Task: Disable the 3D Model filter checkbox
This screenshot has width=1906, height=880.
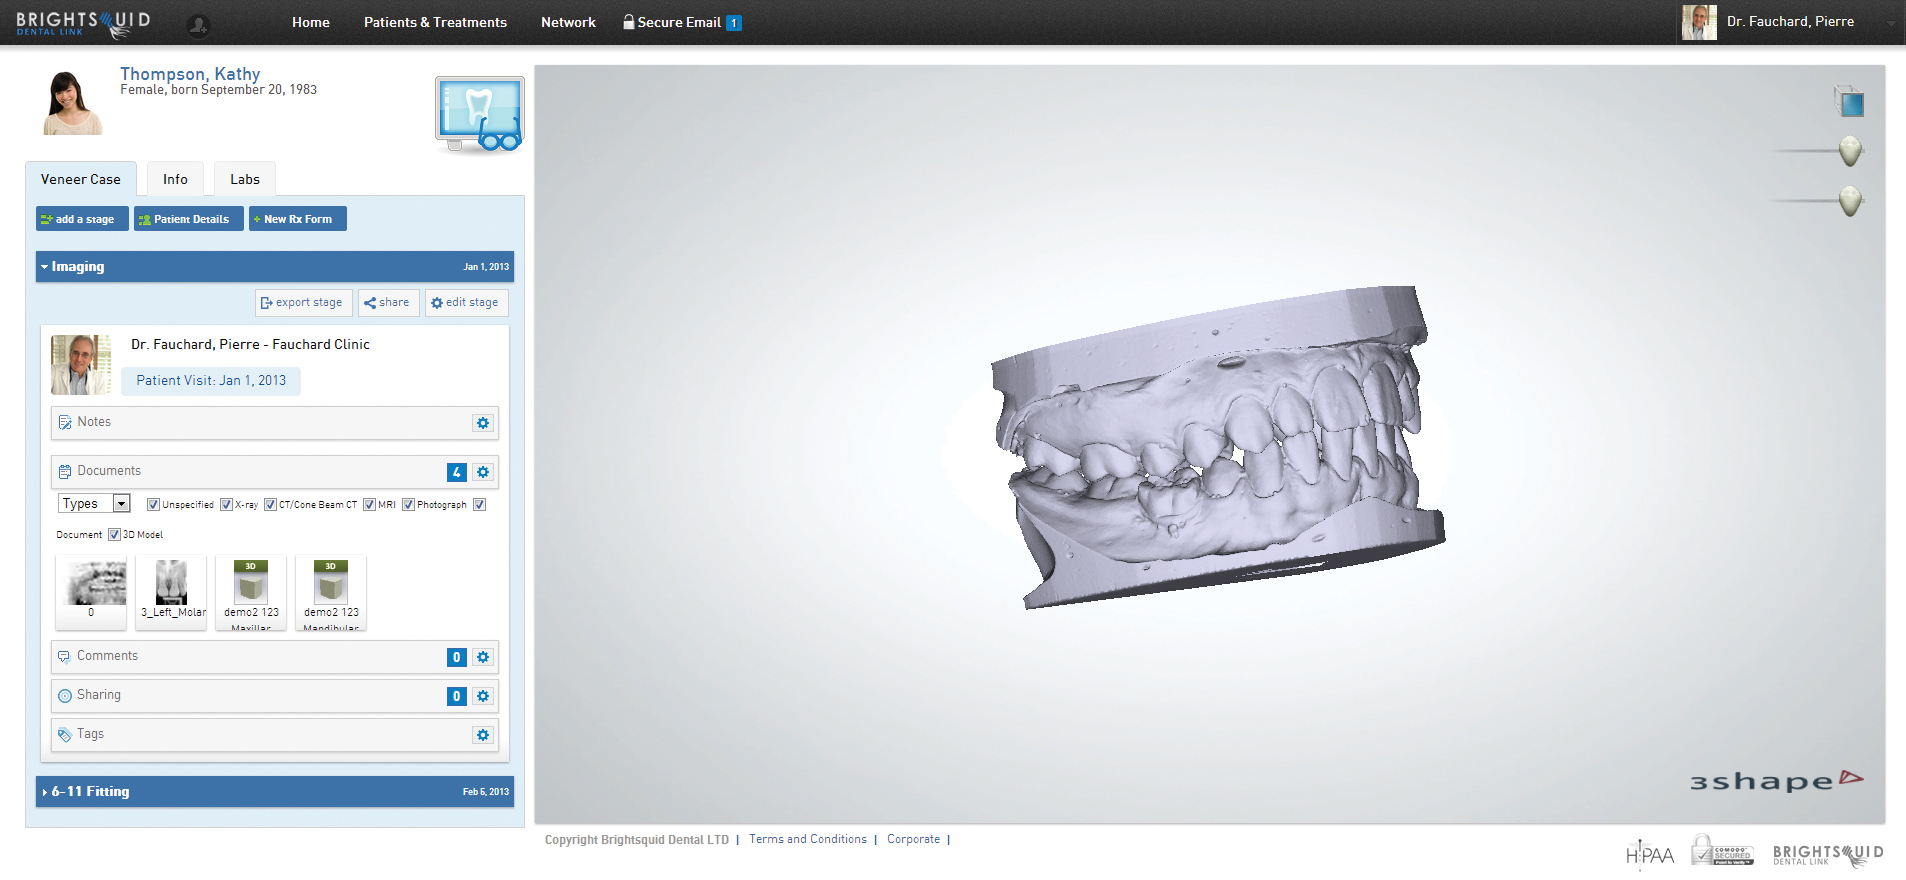Action: 114,535
